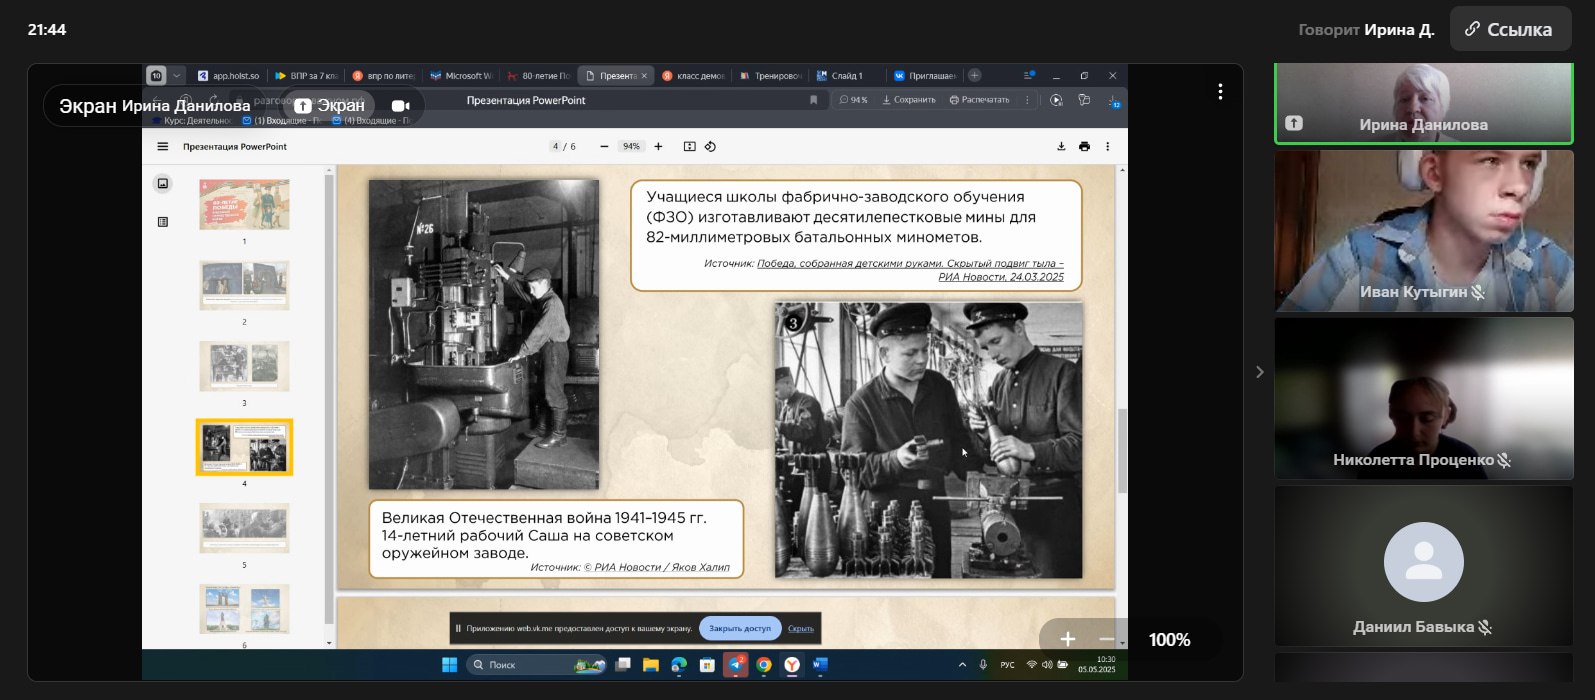Open the three-dot options on shared screen
Image resolution: width=1595 pixels, height=700 pixels.
pos(1220,91)
